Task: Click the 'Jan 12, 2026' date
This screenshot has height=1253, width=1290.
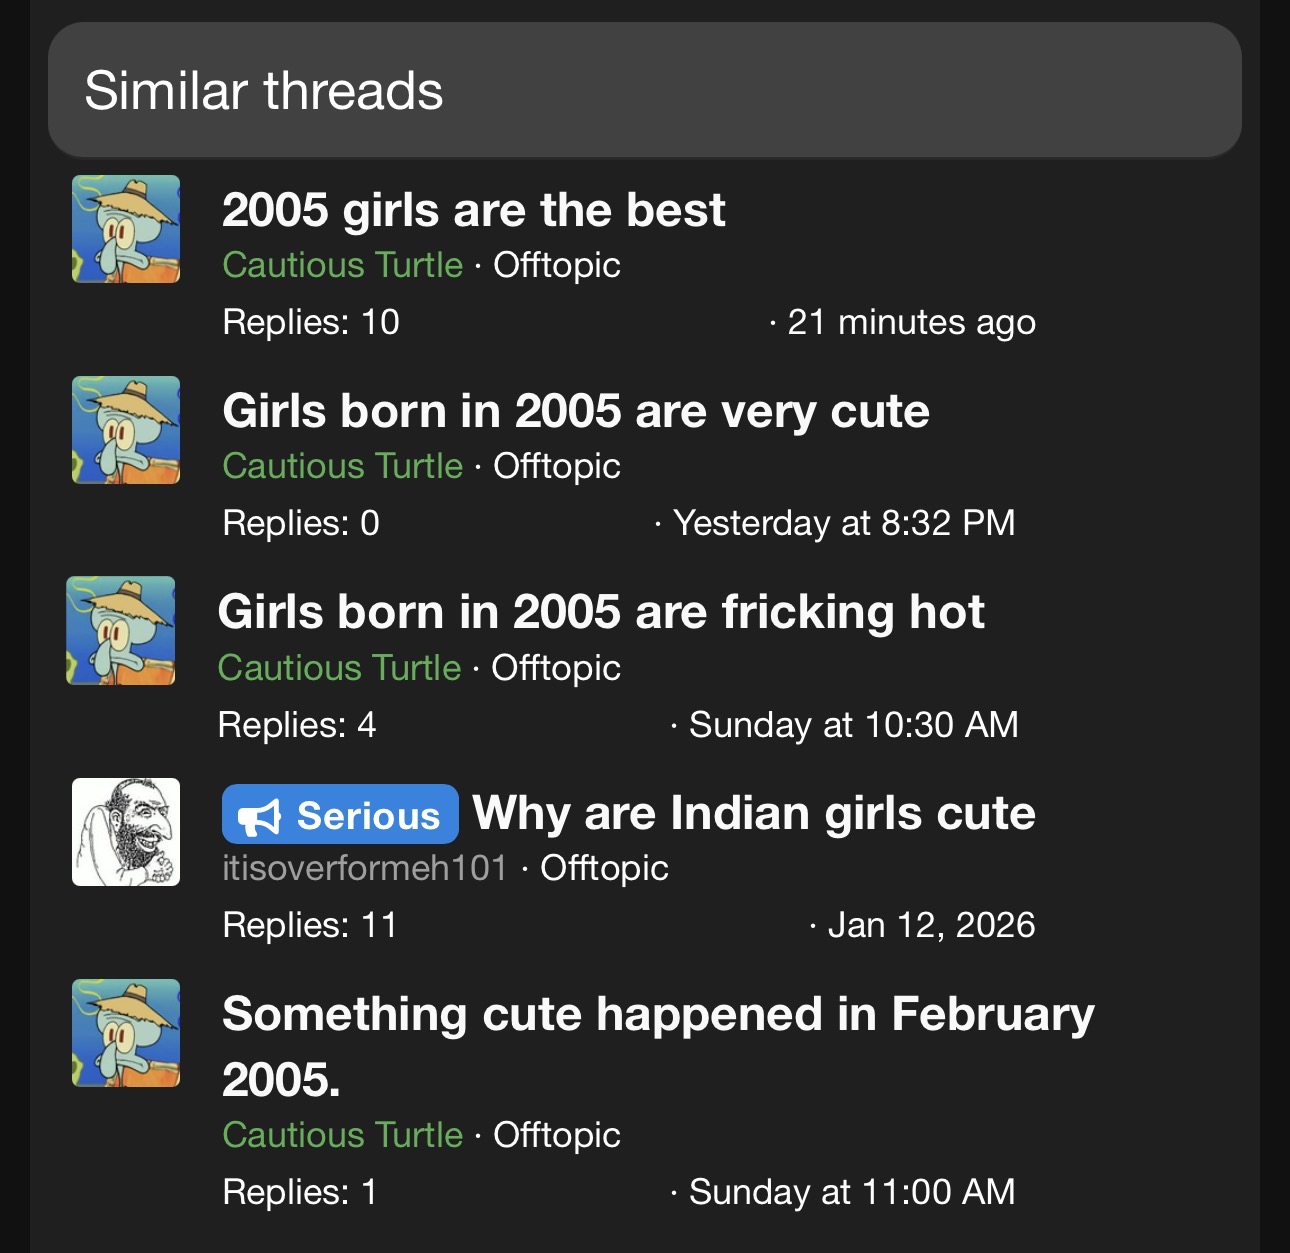Action: click(x=931, y=925)
